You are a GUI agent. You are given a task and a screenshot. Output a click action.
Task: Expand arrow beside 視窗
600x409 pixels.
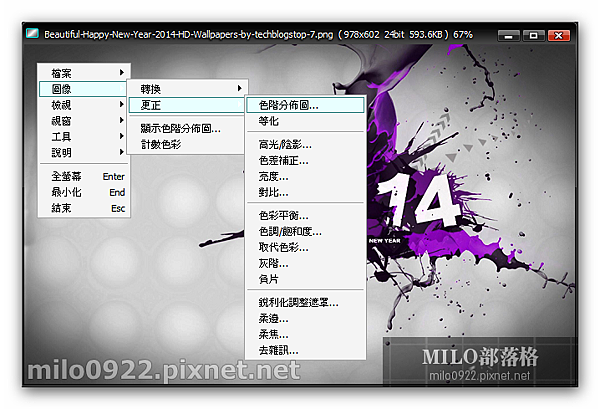pos(121,120)
